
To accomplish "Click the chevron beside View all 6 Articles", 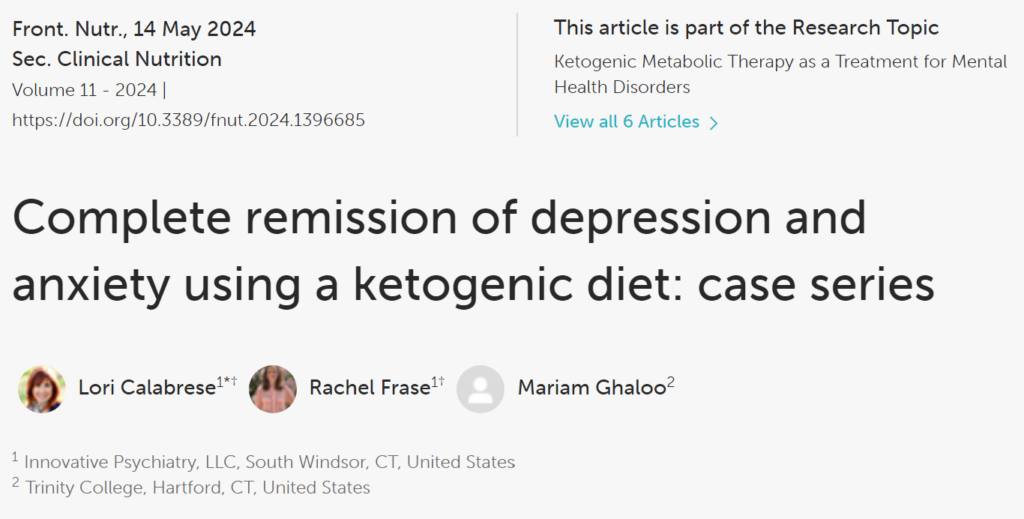I will click(713, 123).
